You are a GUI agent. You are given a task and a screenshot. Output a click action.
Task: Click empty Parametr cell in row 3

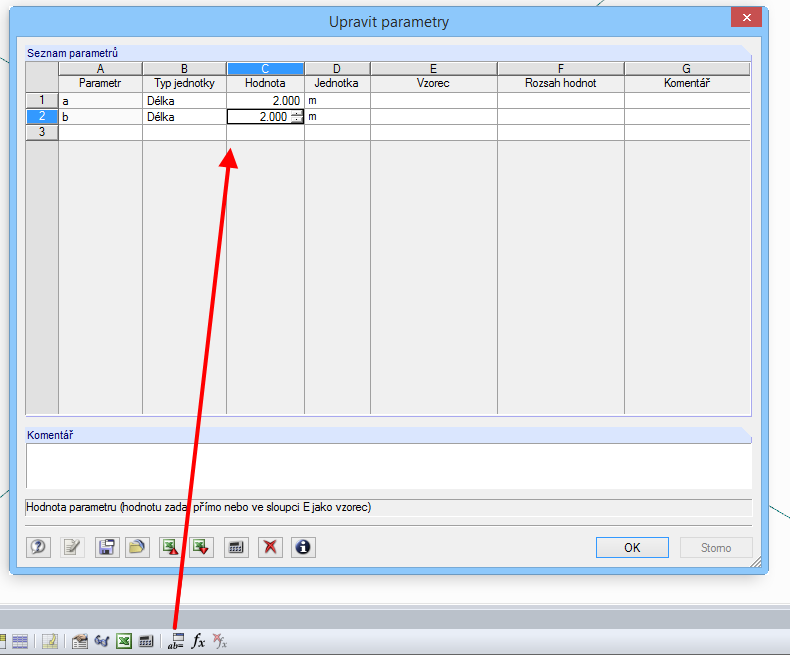(x=100, y=133)
